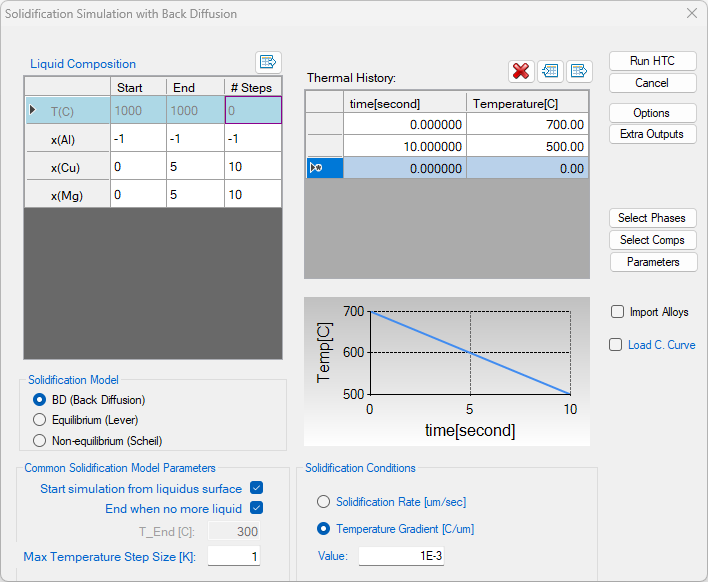Click the x(Cu) End value cell

(195, 166)
